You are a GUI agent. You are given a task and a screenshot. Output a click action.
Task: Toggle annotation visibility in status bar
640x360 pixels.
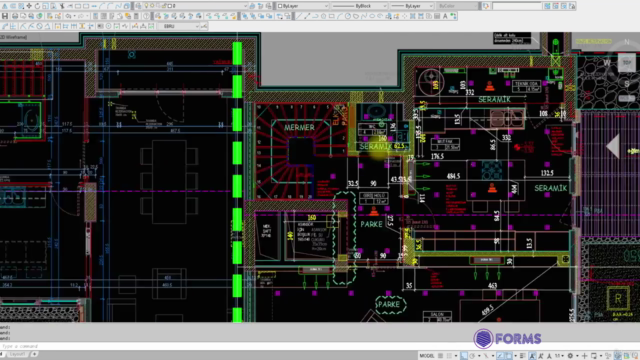click(533, 356)
